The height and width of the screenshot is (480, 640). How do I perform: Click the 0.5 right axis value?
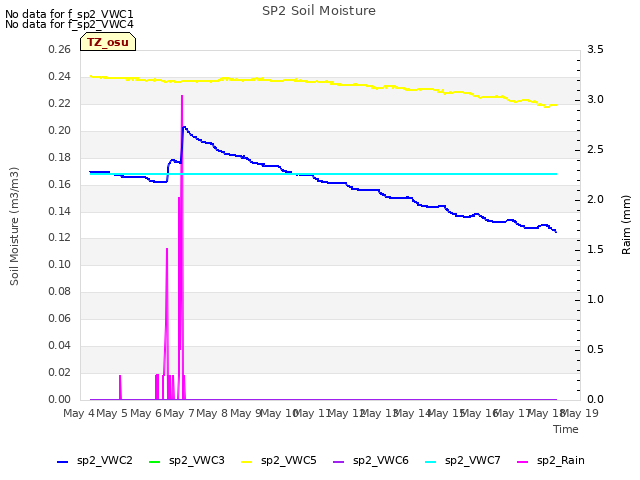coord(595,349)
